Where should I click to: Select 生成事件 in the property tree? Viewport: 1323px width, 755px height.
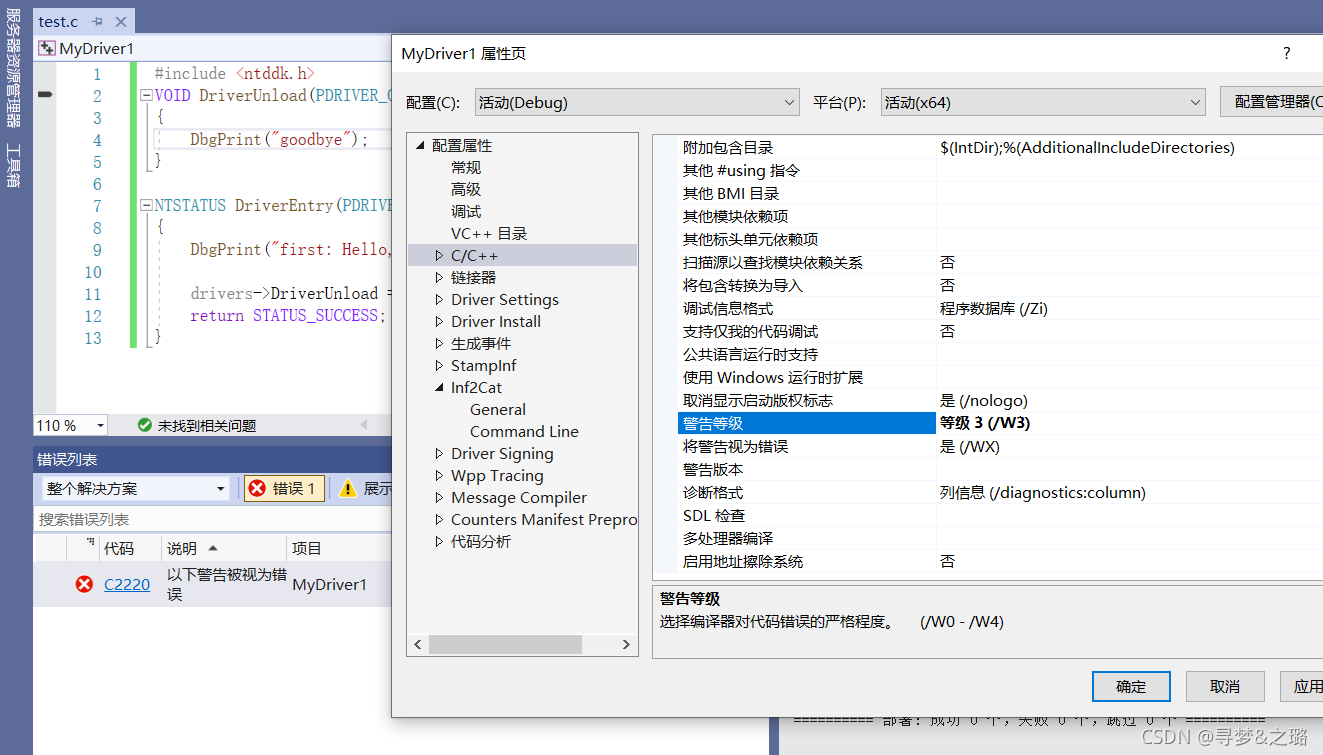[x=481, y=344]
